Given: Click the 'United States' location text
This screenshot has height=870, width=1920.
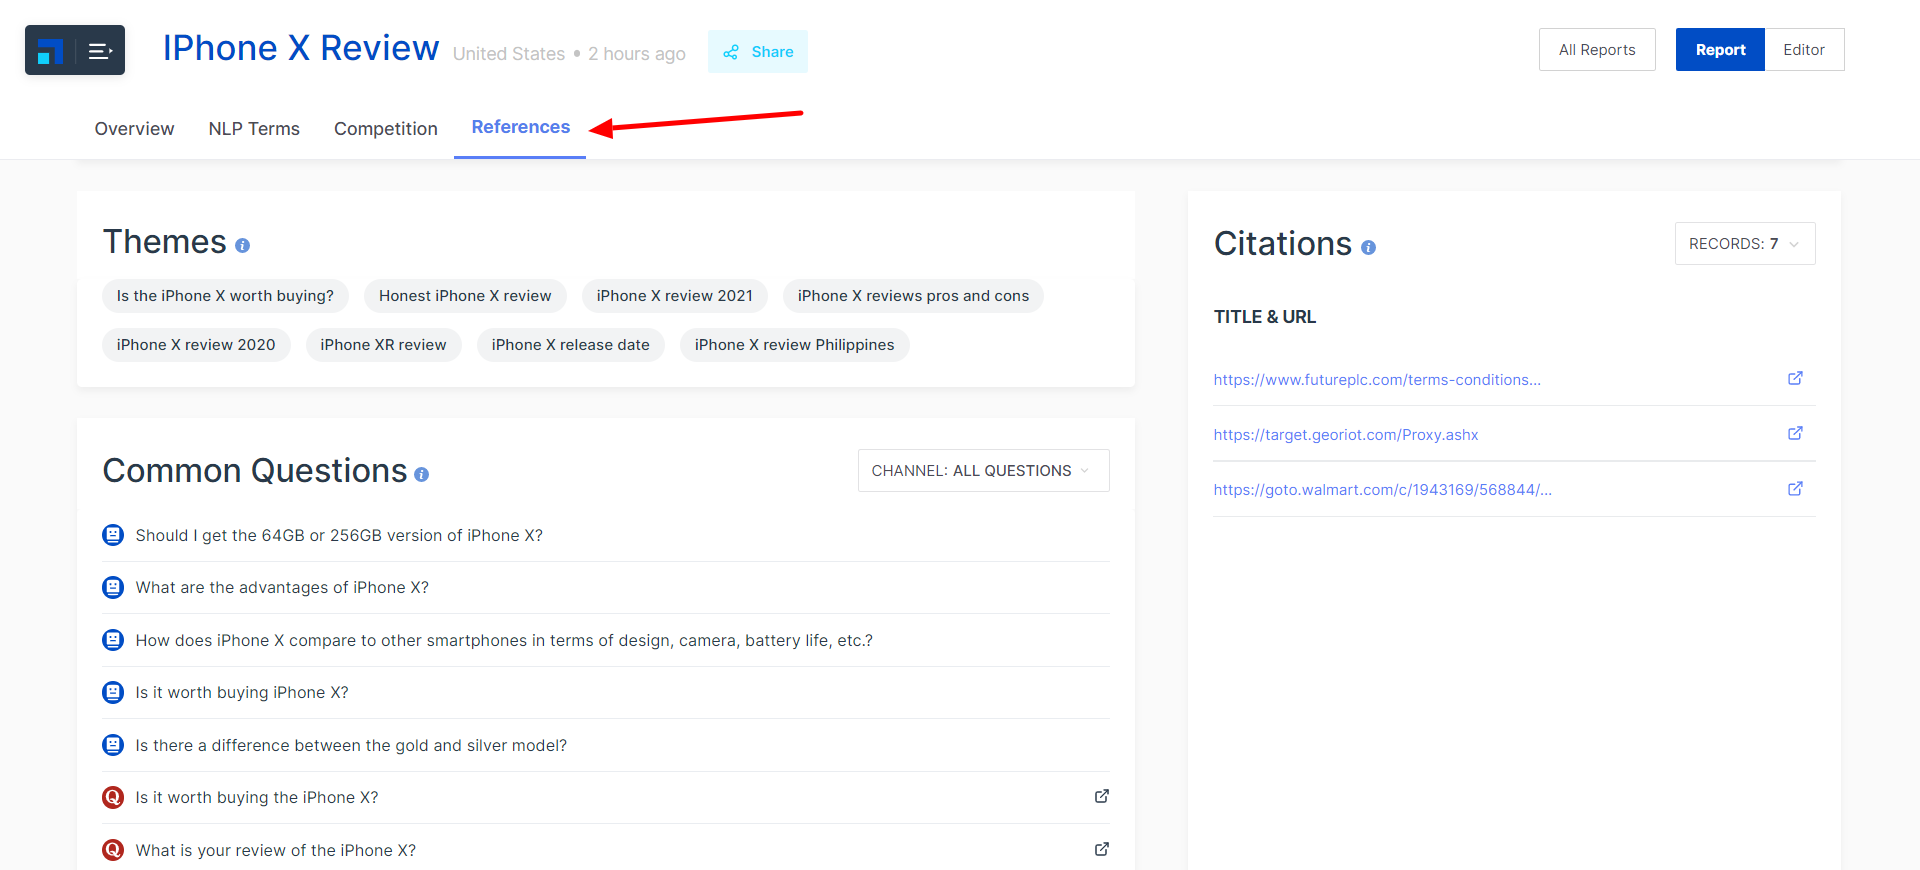Looking at the screenshot, I should [509, 54].
